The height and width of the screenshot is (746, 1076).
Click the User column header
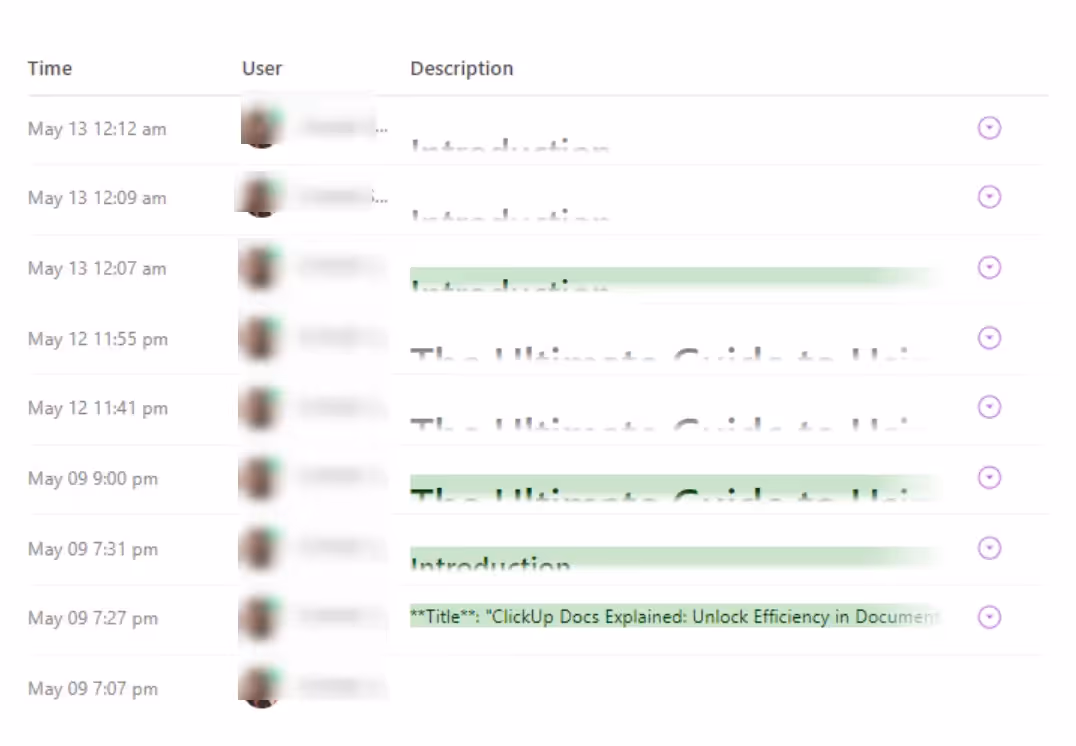261,68
